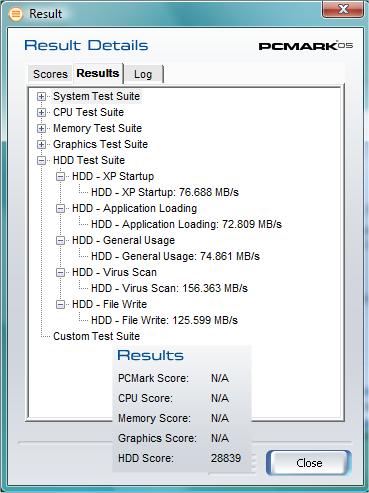Screen dimensions: 369x493
Task: Expand the System Test Suite node
Action: pos(41,96)
